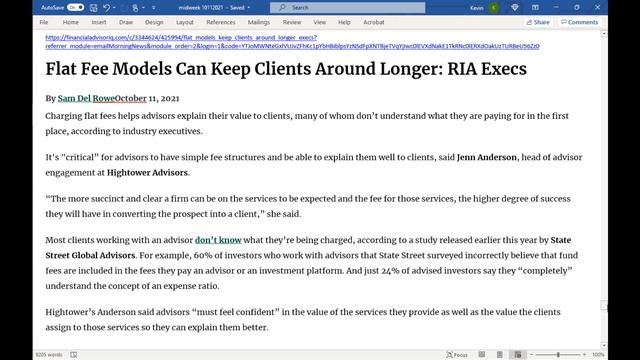Open the References tab
This screenshot has height=360, width=640.
coord(221,22)
